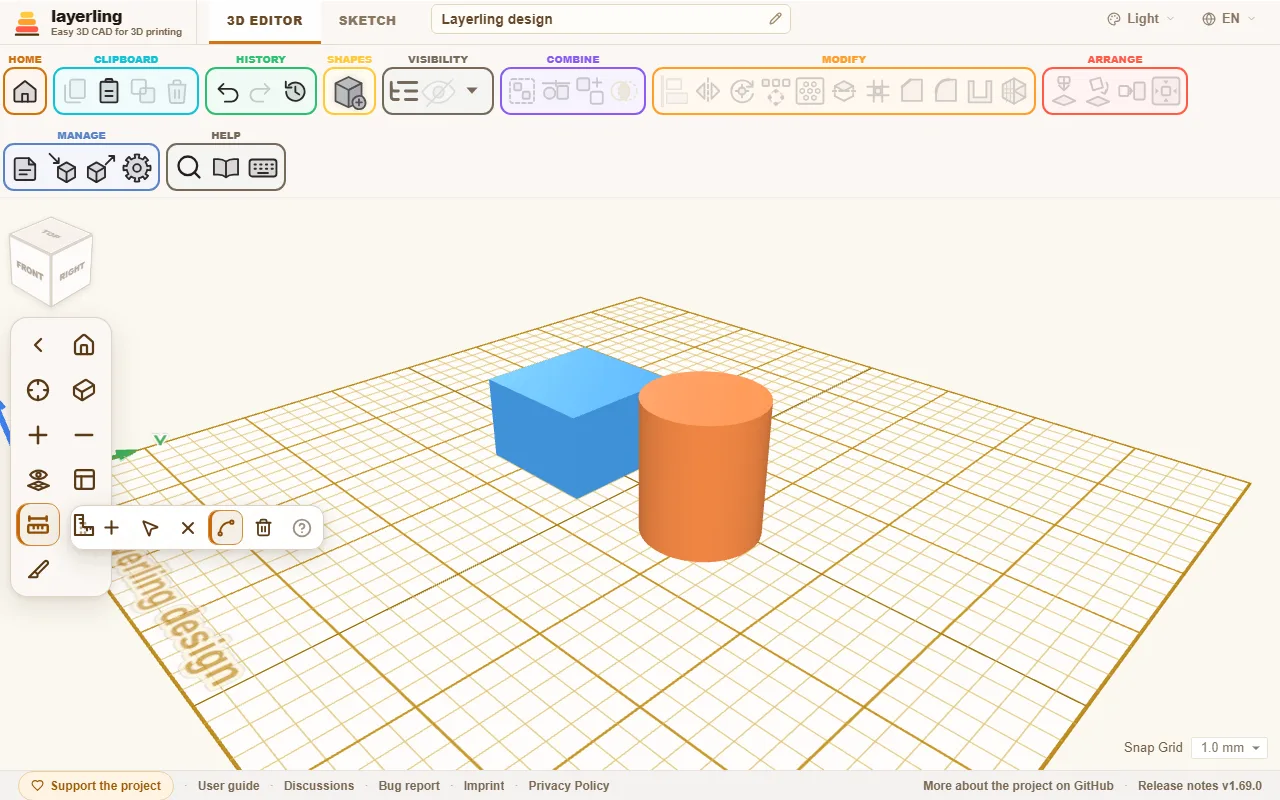Toggle the ruler measure tool
The height and width of the screenshot is (800, 1280).
point(38,525)
